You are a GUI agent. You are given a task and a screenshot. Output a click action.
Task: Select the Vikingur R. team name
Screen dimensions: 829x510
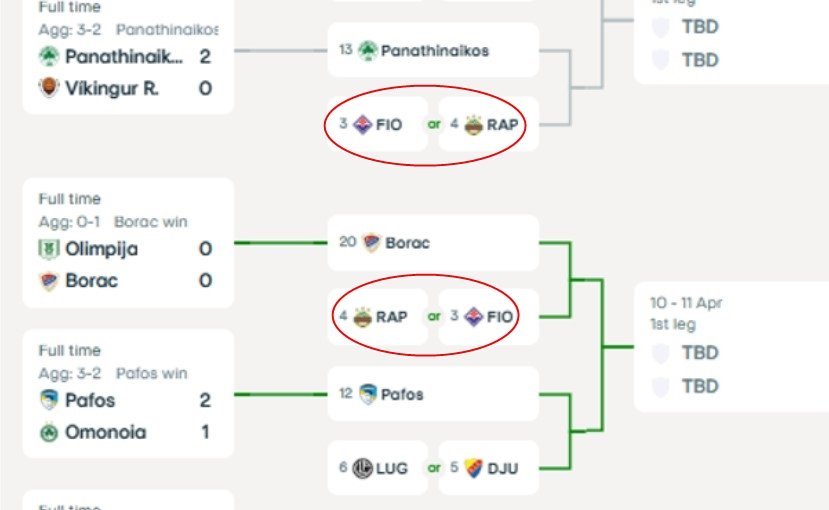click(x=112, y=88)
